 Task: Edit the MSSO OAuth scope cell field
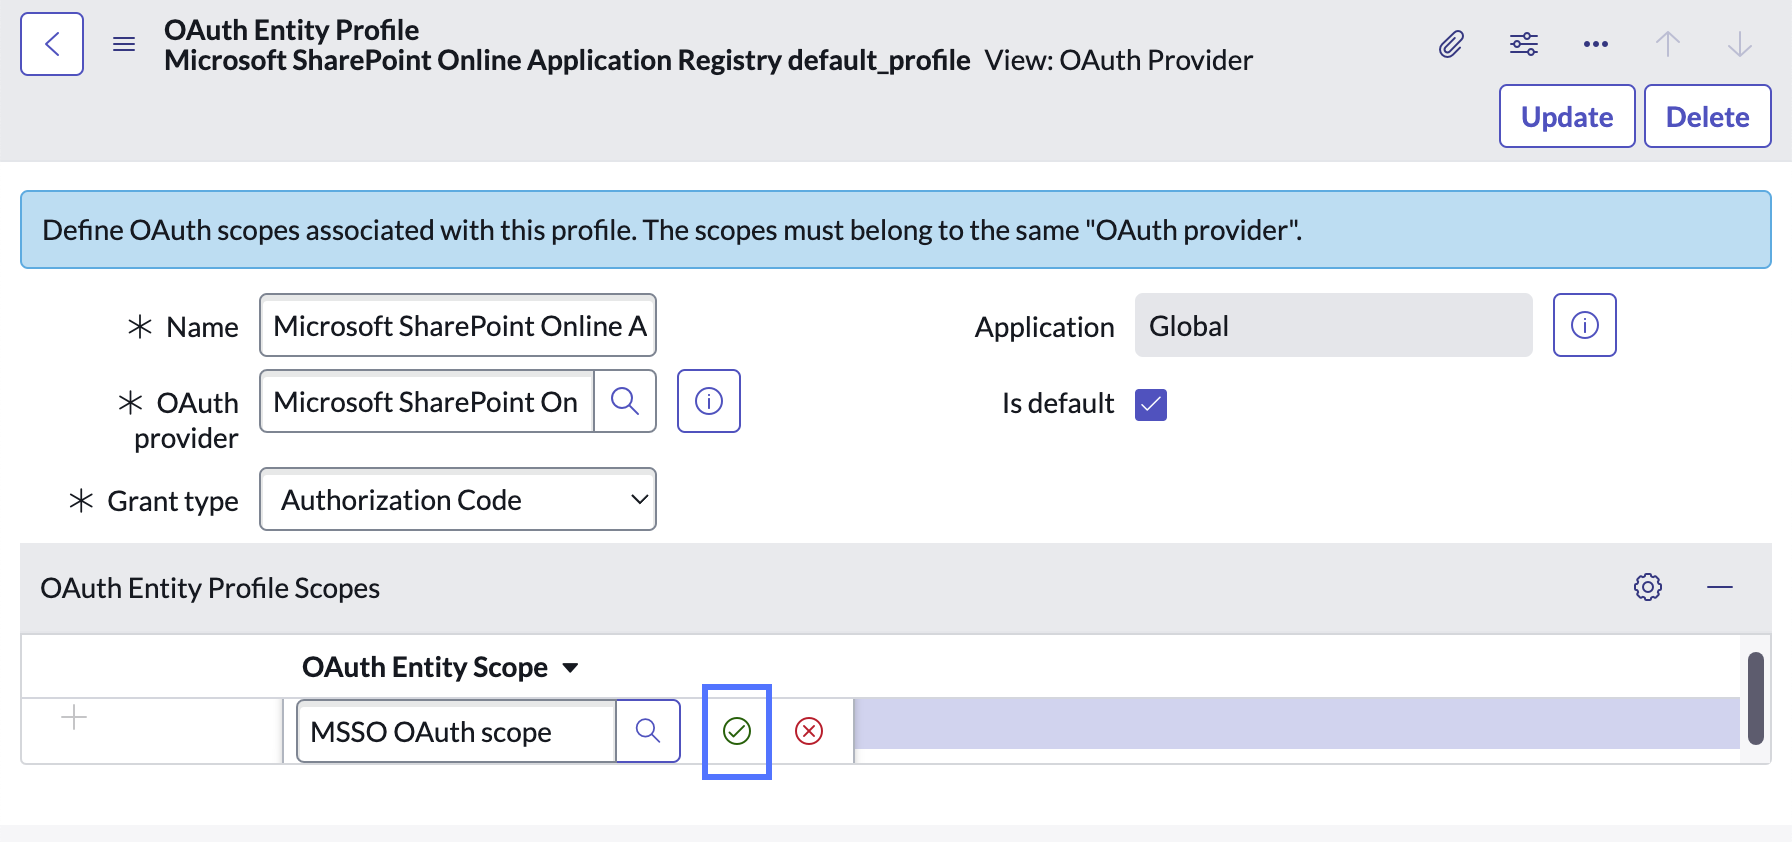[457, 732]
